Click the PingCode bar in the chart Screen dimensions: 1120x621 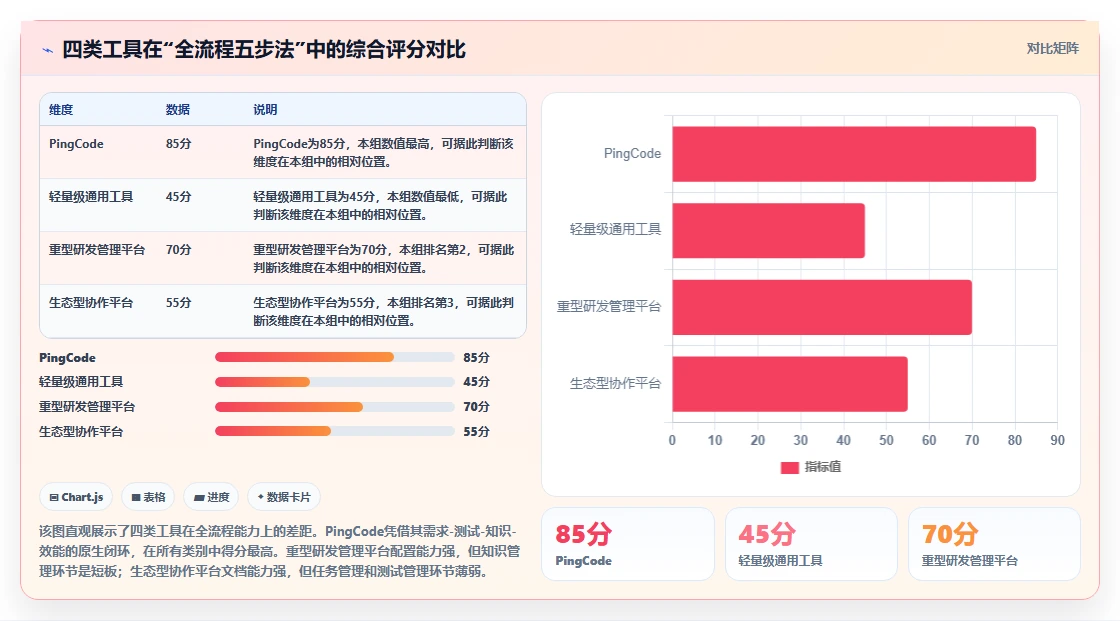click(854, 154)
